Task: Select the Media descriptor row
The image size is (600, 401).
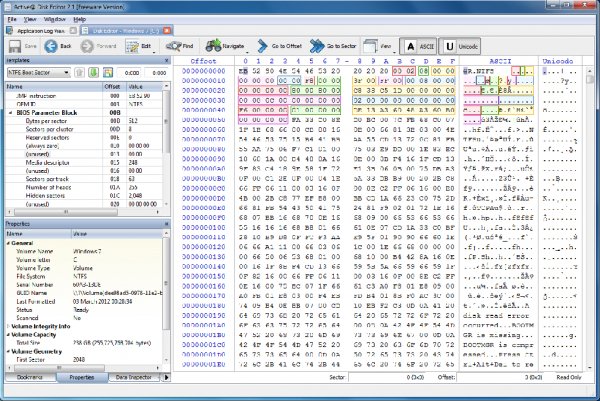Action: pos(84,163)
